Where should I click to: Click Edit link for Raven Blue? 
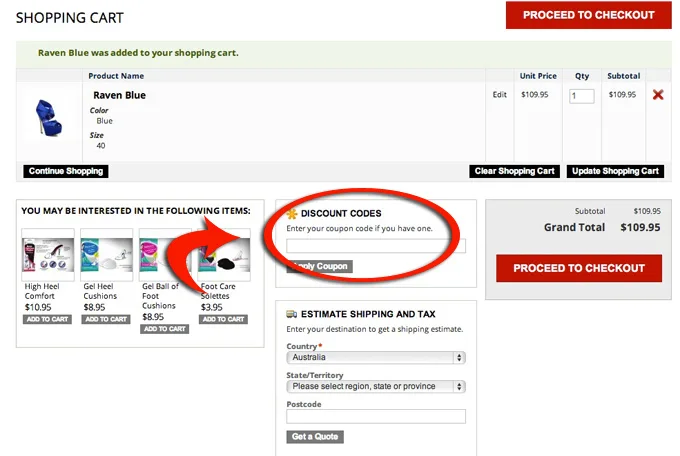500,95
